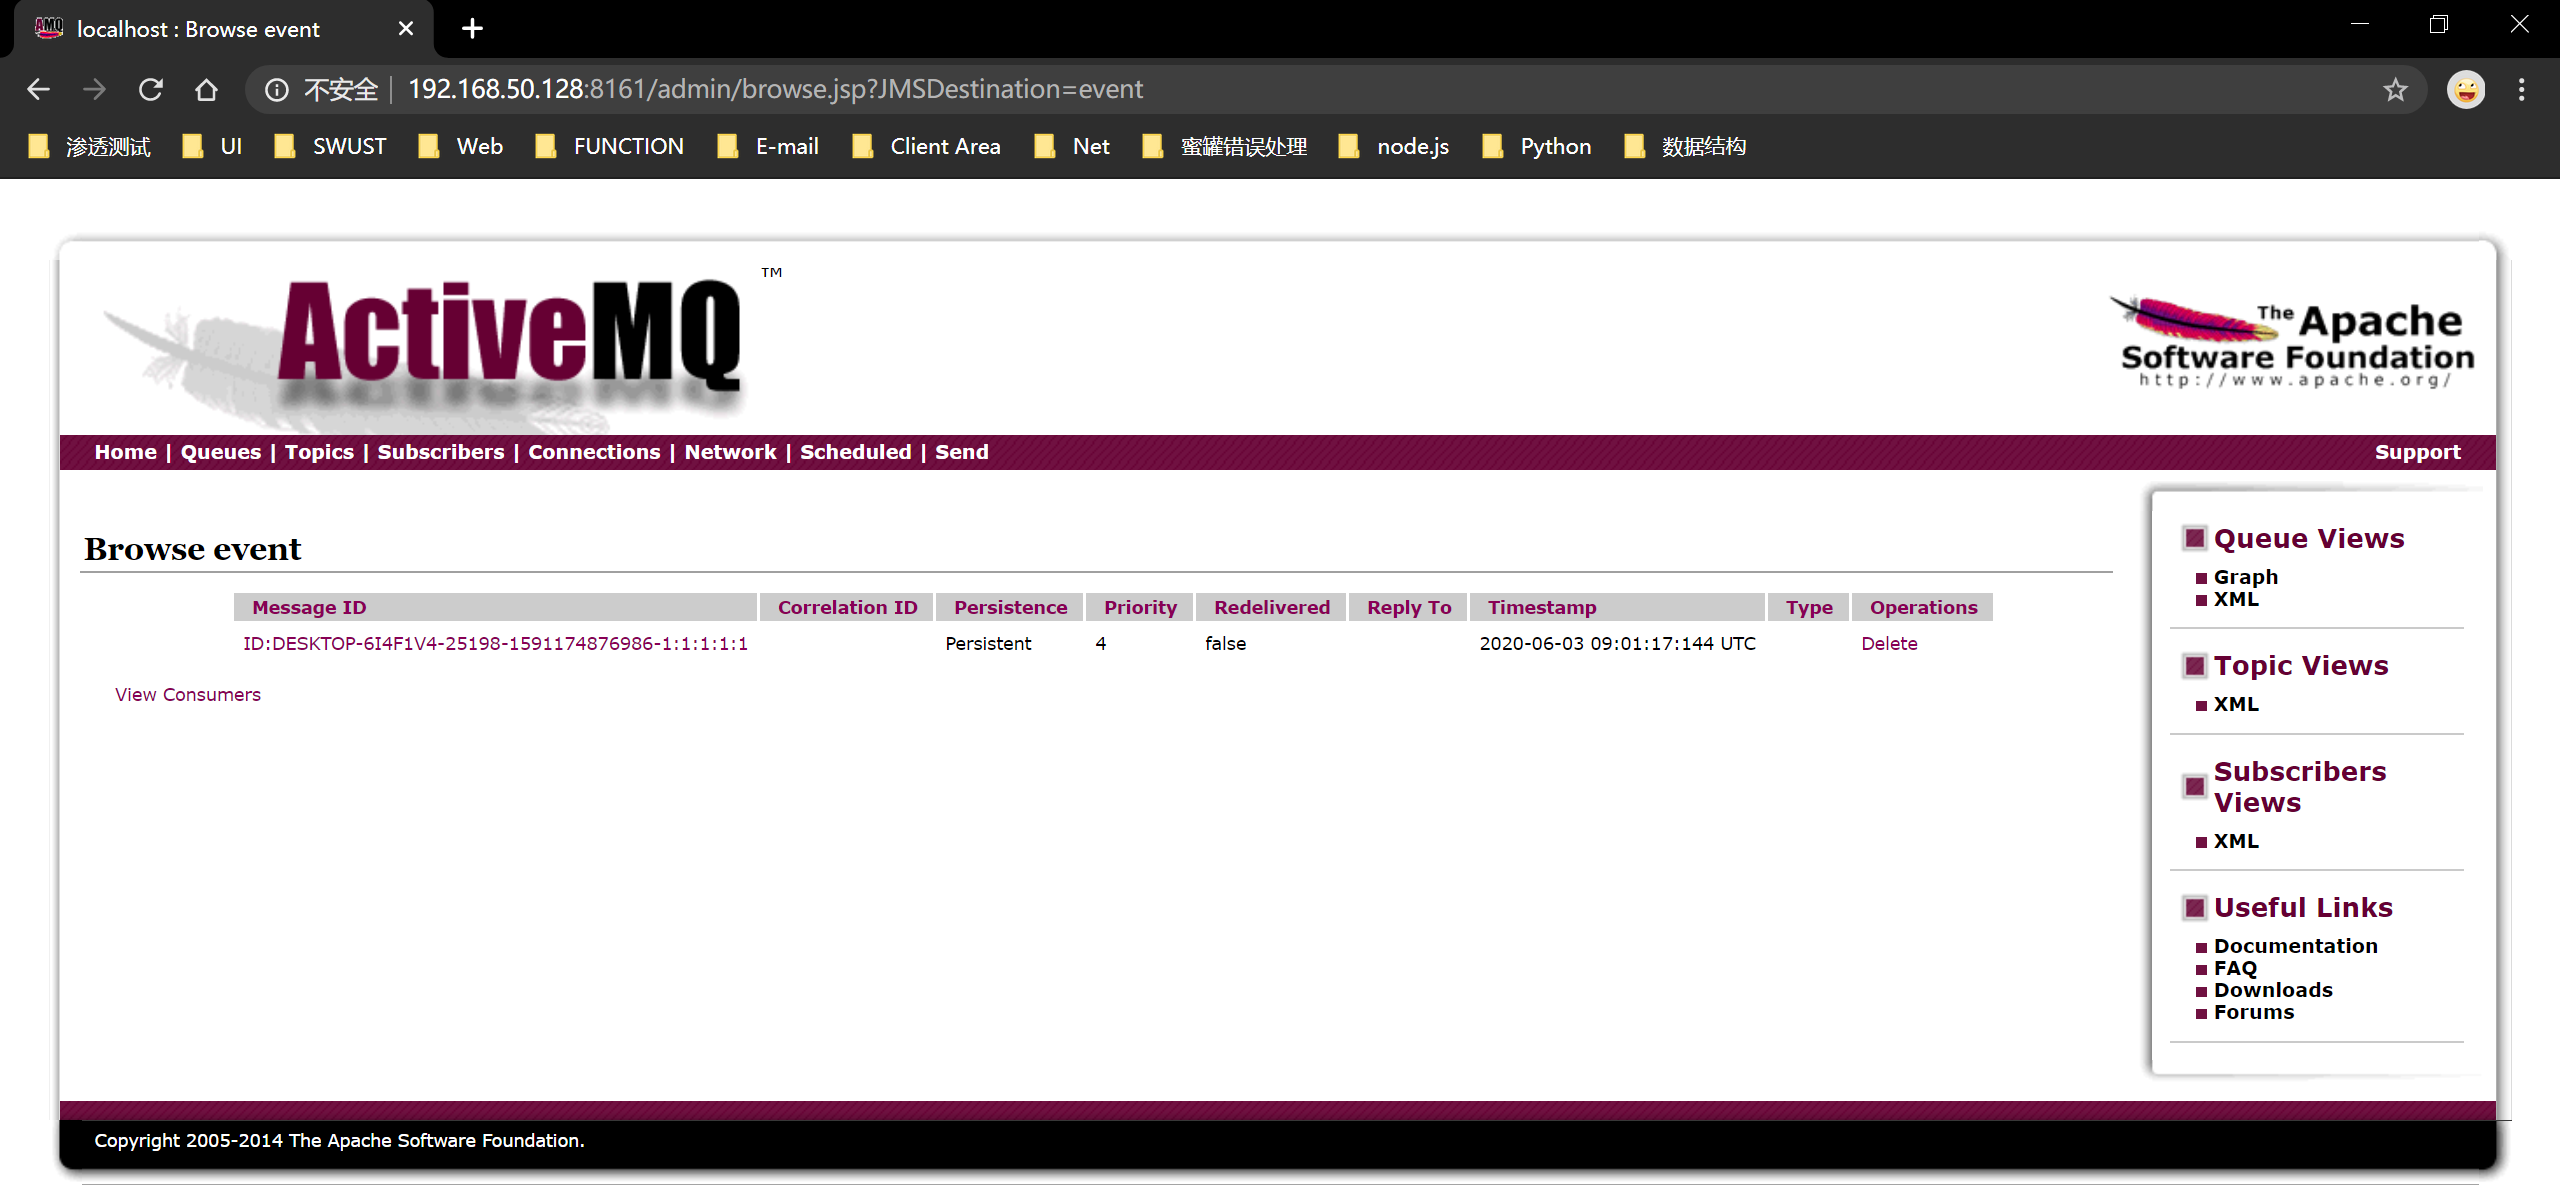Viewport: 2560px width, 1200px height.
Task: Open the Scheduled menu item
Action: [x=855, y=452]
